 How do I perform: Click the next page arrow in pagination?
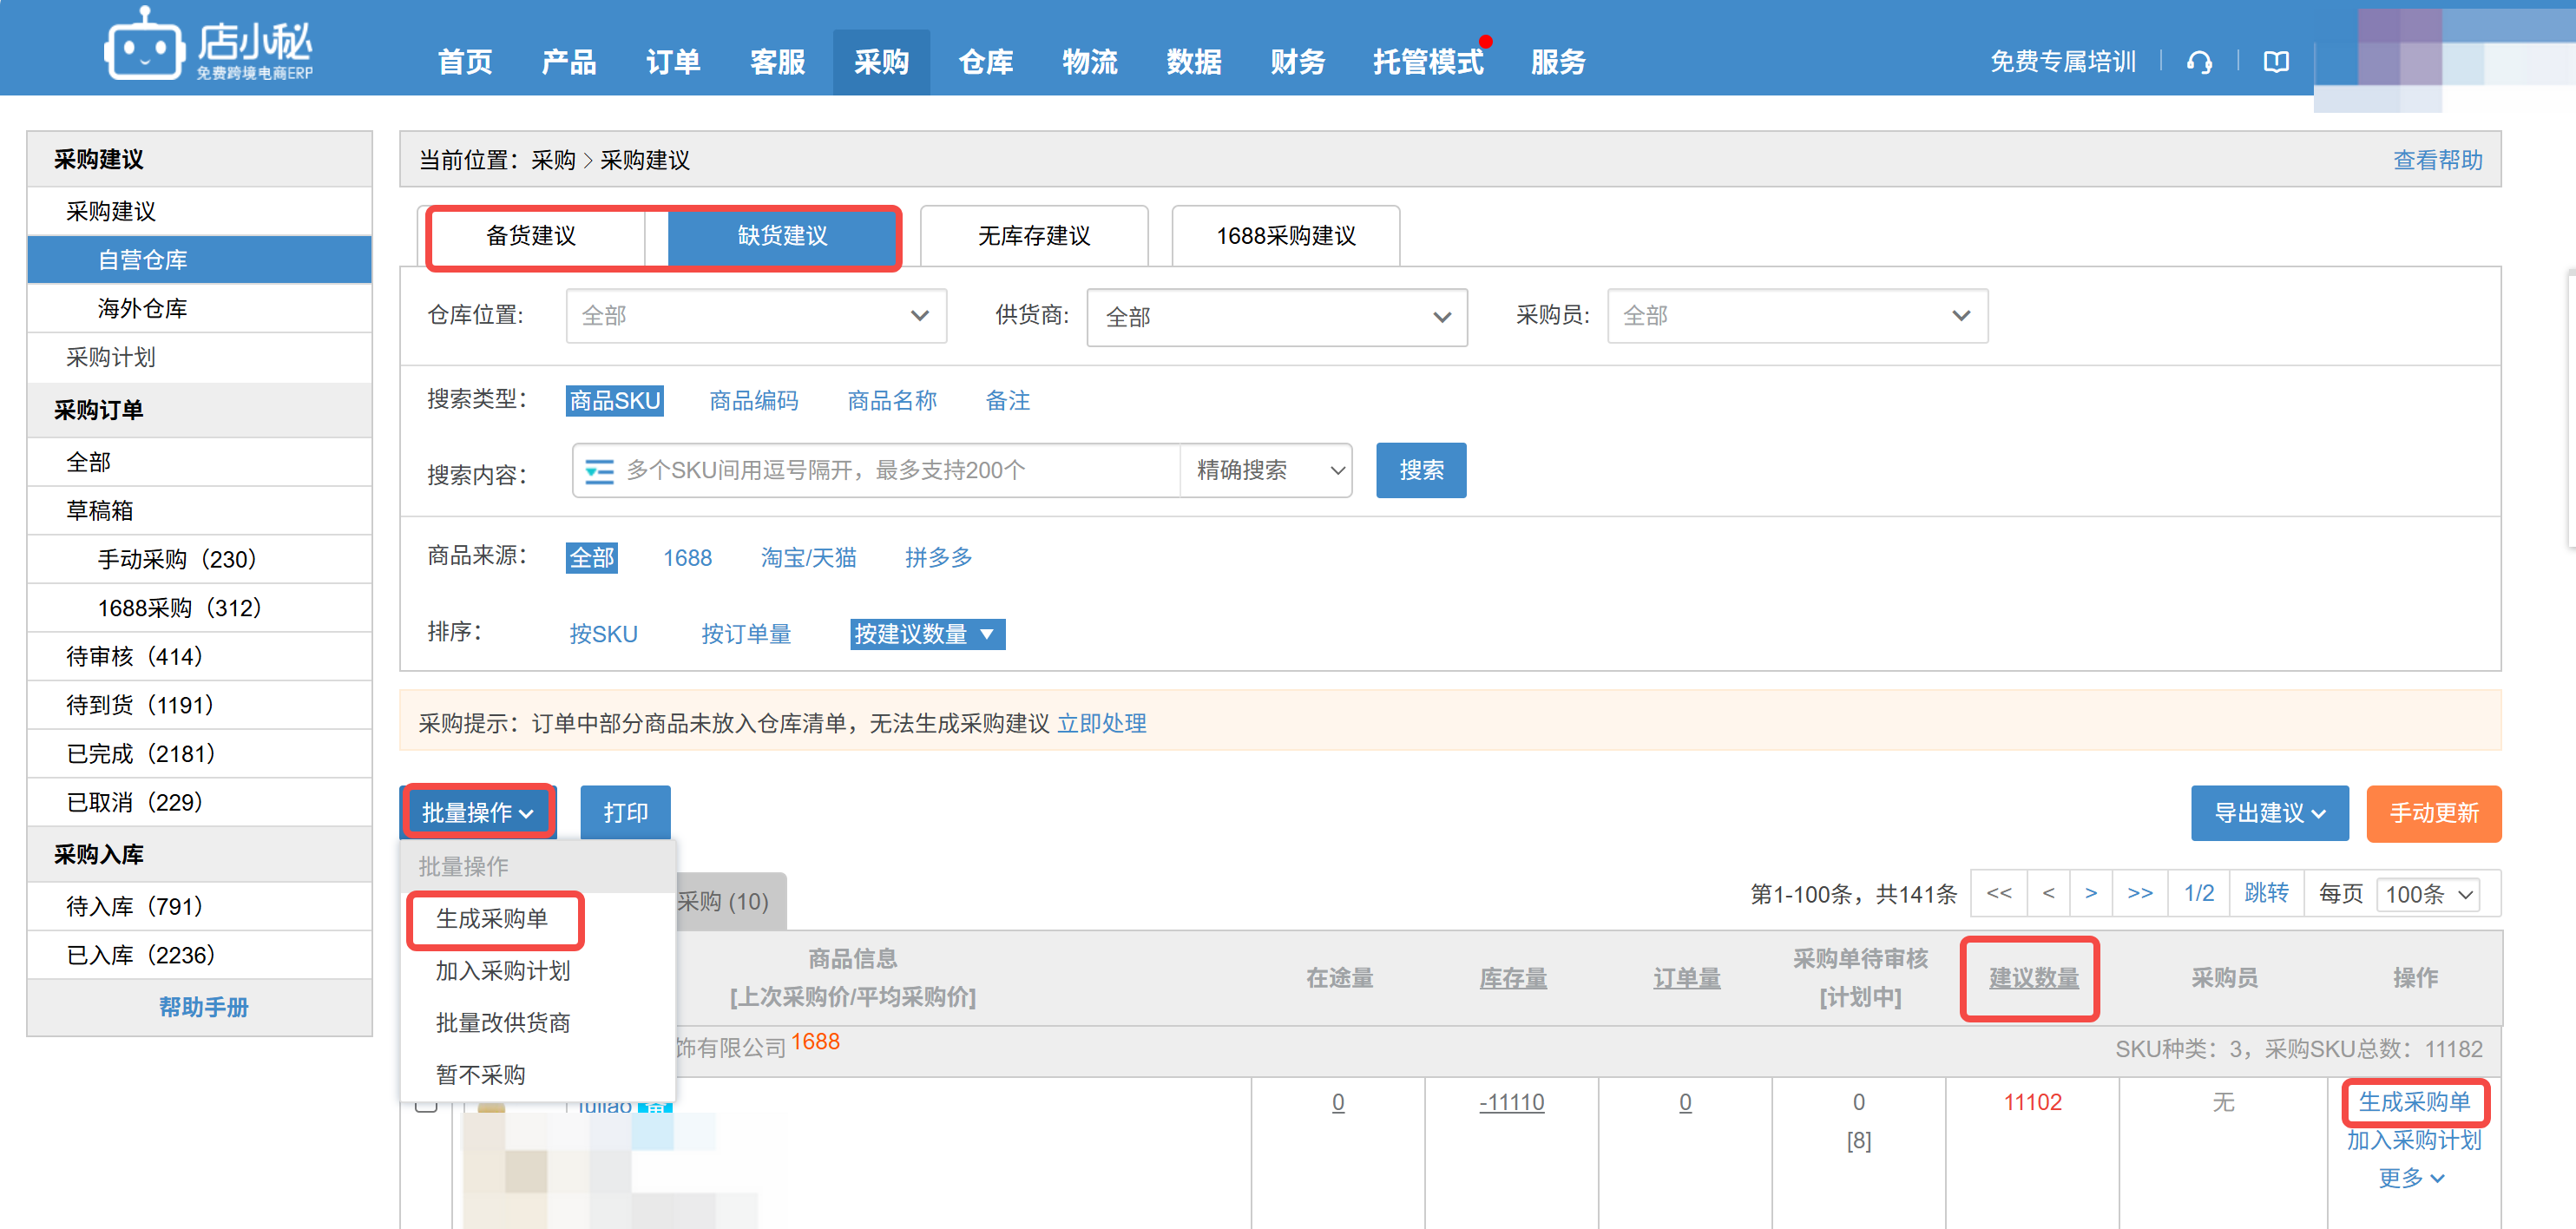[x=2091, y=893]
